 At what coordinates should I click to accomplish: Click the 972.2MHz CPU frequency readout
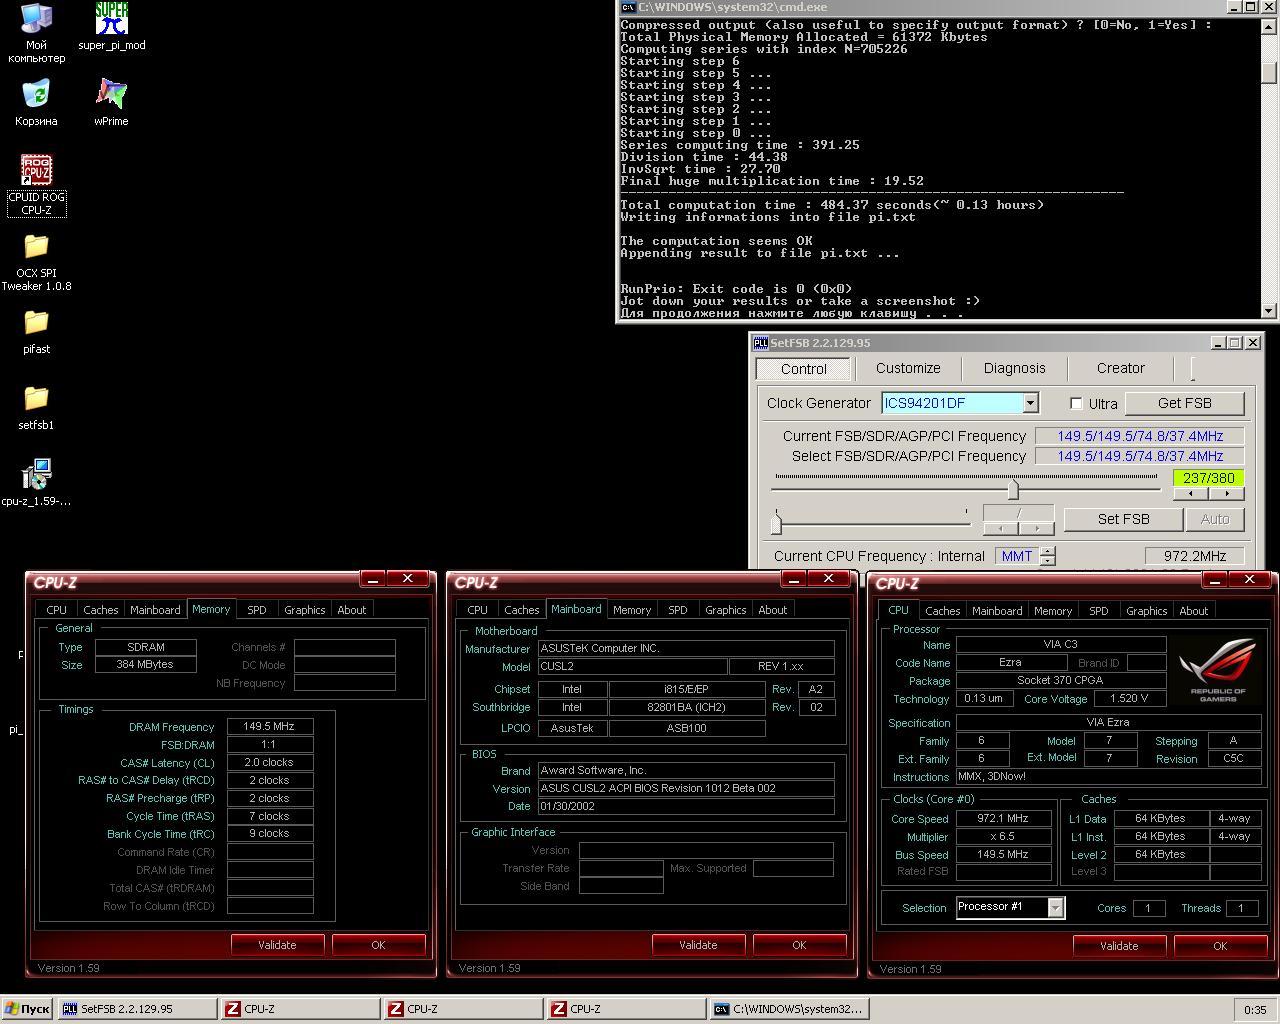1194,556
